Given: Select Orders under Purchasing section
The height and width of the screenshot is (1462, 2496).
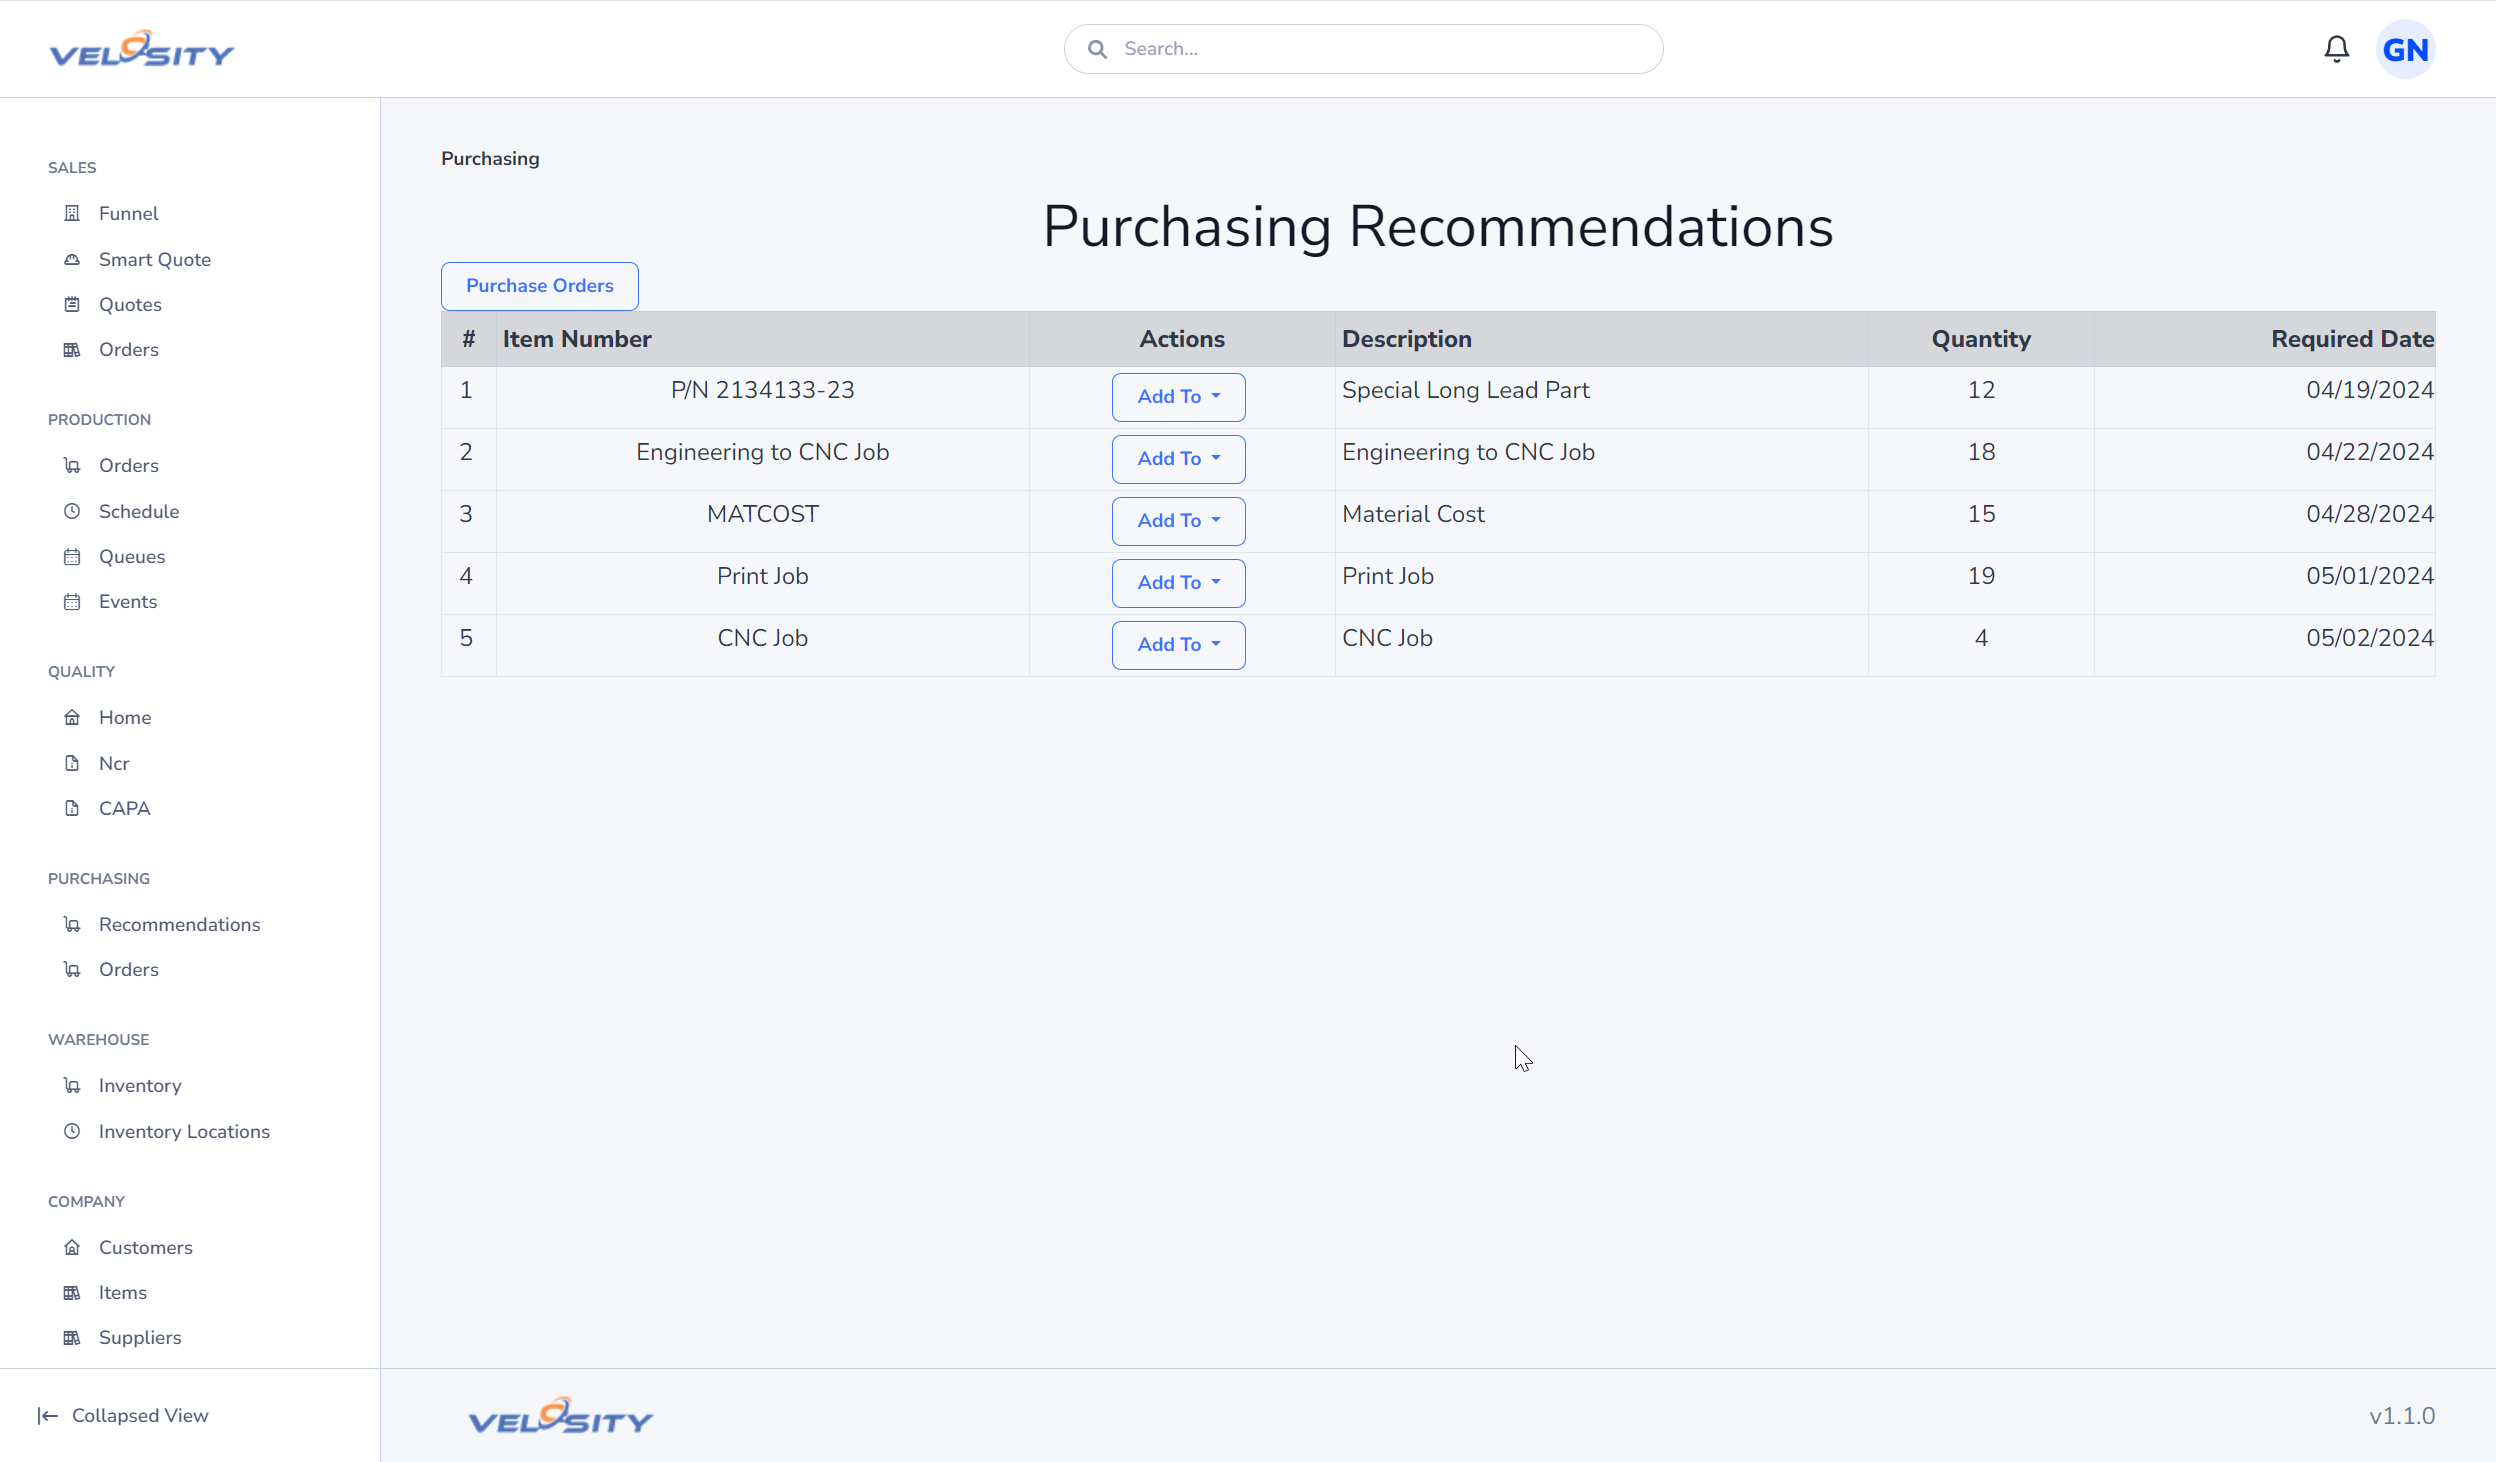Looking at the screenshot, I should [129, 969].
